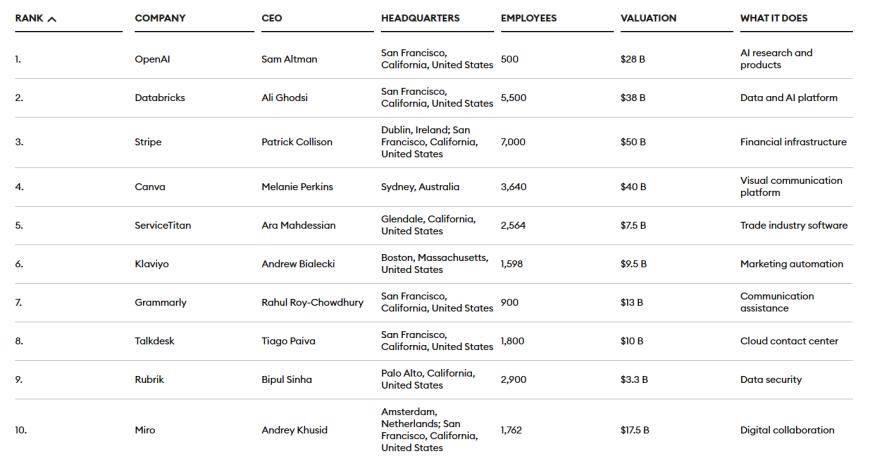The height and width of the screenshot is (460, 870).
Task: Sort table by the RANK column
Action: (x=29, y=18)
